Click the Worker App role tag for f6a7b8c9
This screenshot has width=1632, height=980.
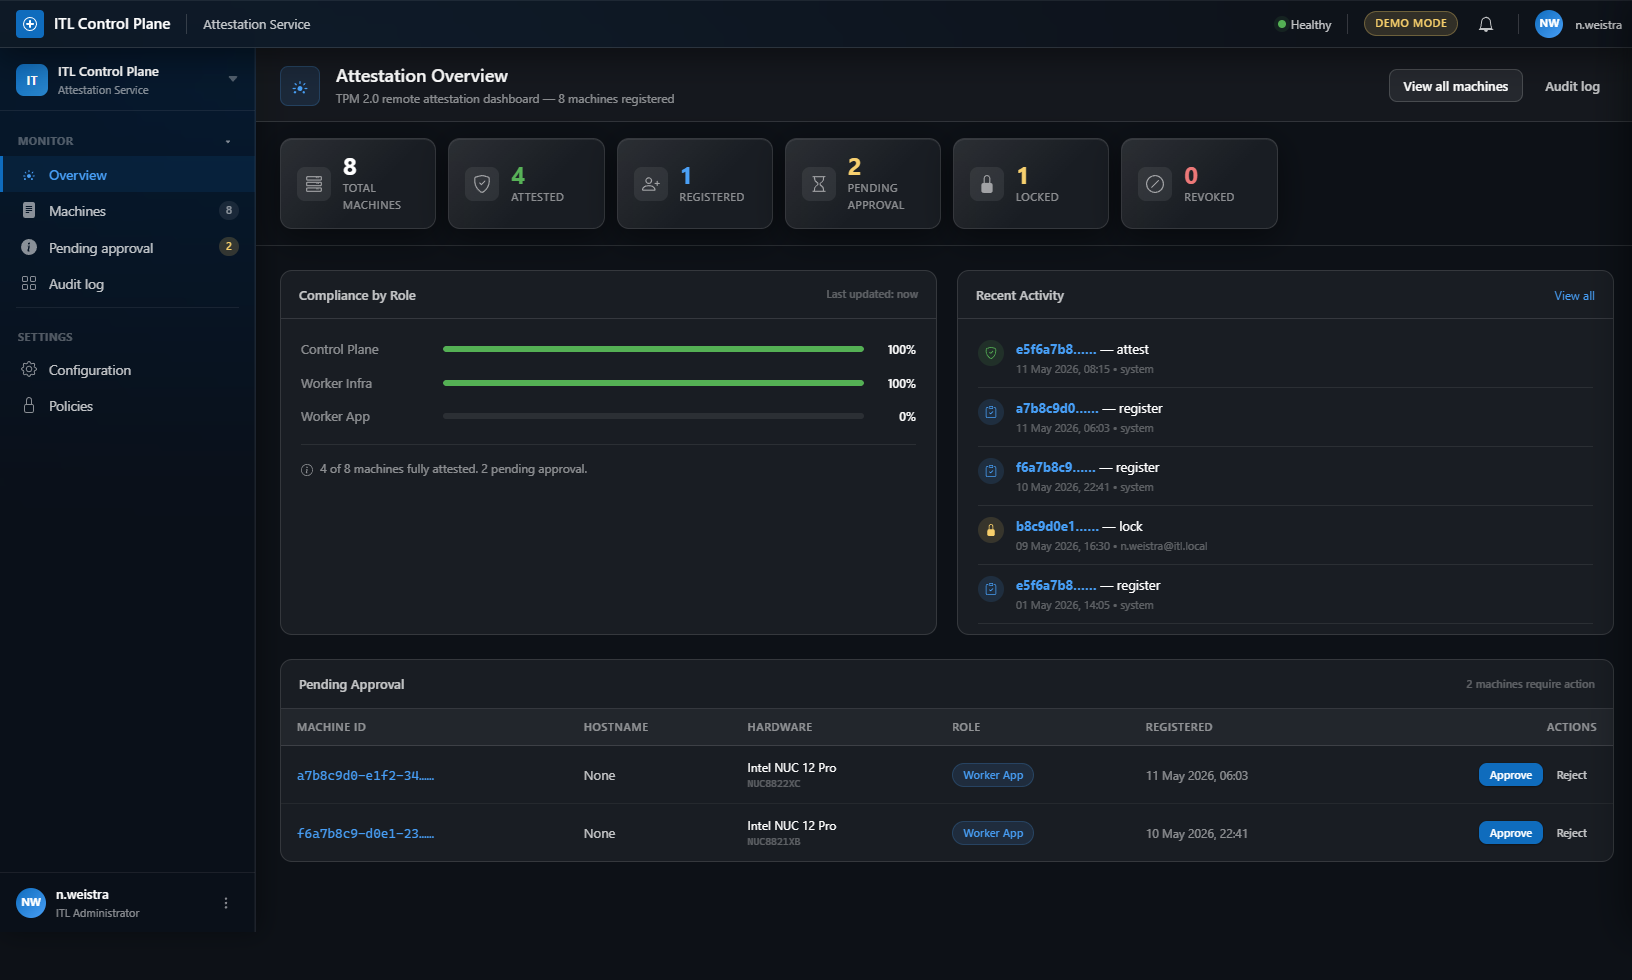coord(993,833)
